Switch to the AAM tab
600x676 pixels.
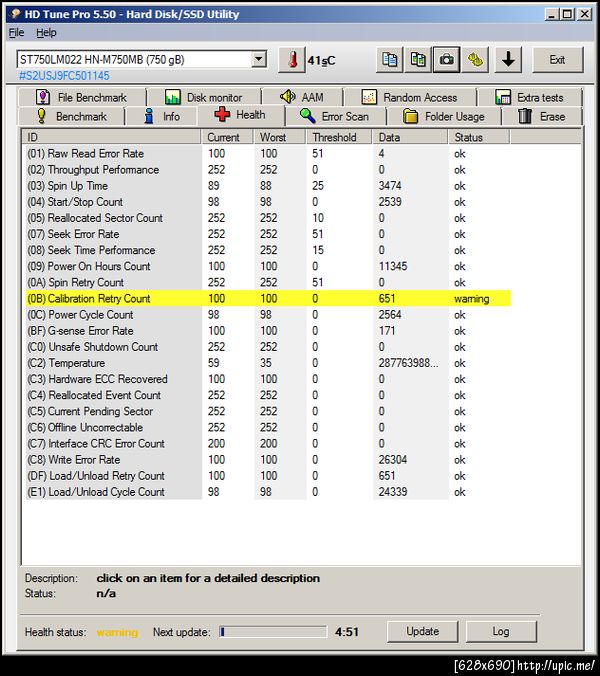tap(302, 97)
